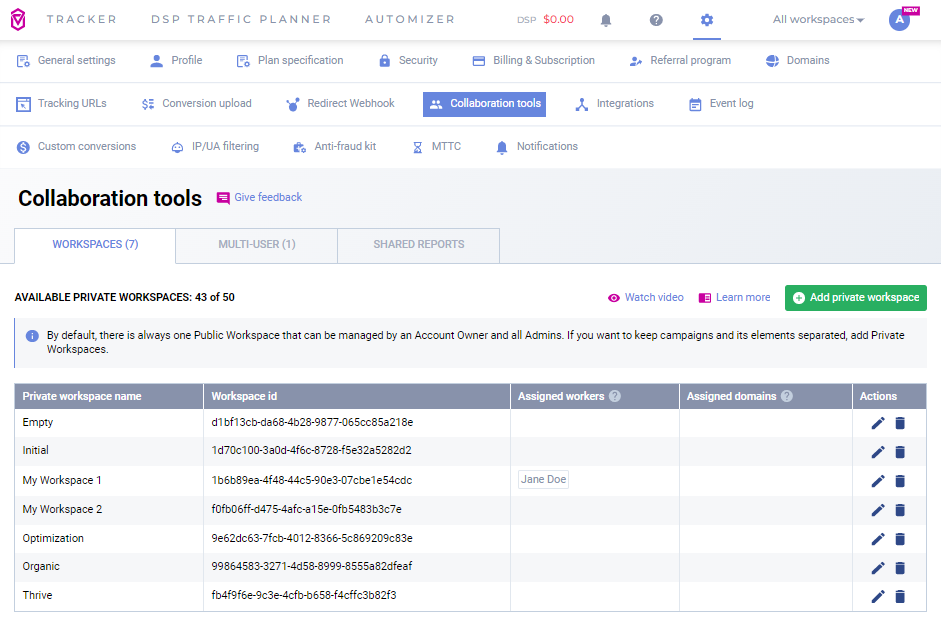This screenshot has width=941, height=638.
Task: Click the Voluum logo icon
Action: [18, 20]
